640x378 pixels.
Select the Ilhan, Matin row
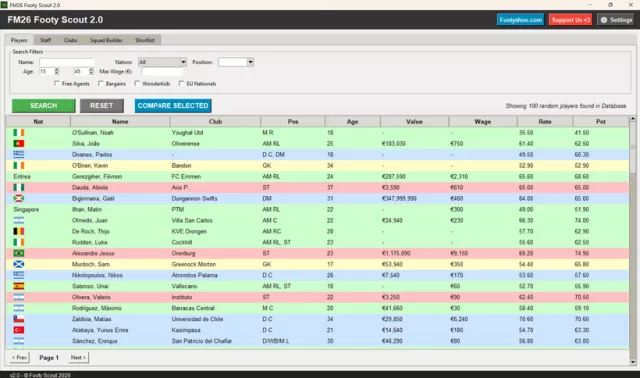pos(318,209)
